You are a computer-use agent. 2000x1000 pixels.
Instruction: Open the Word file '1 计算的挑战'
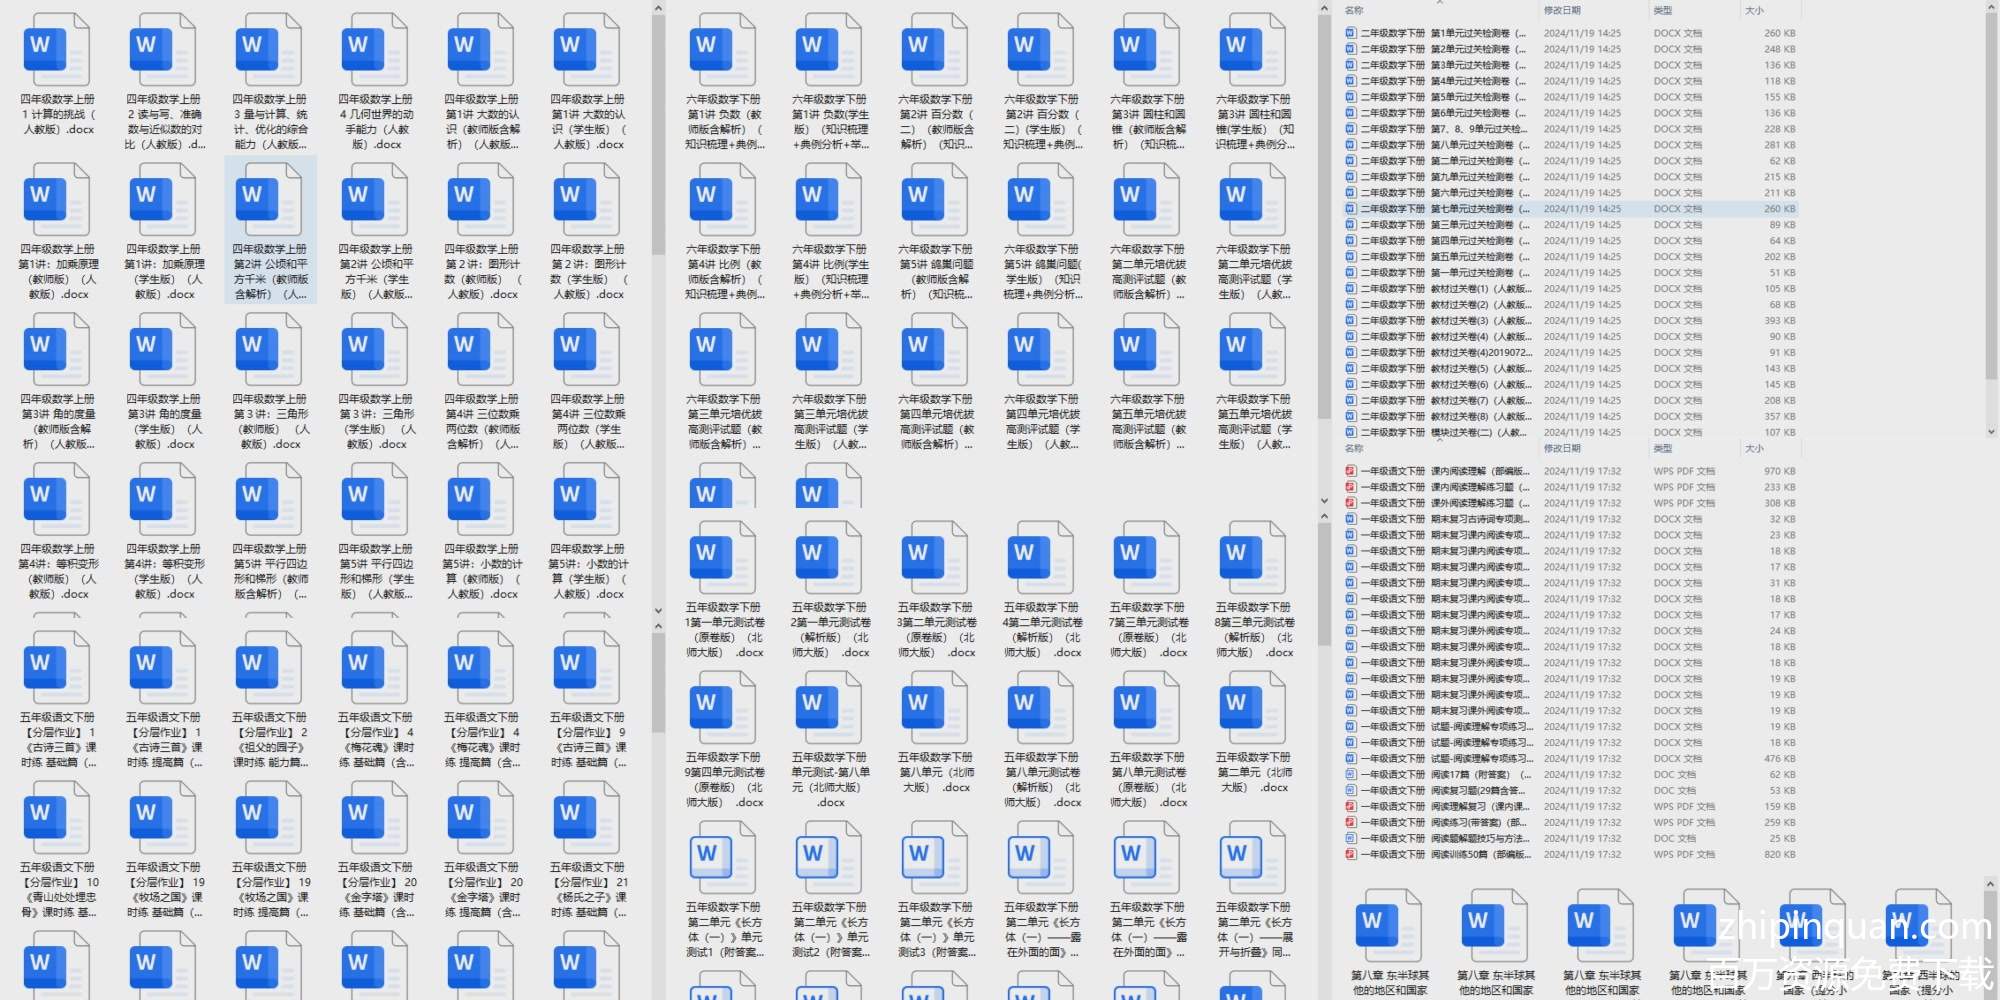57,50
